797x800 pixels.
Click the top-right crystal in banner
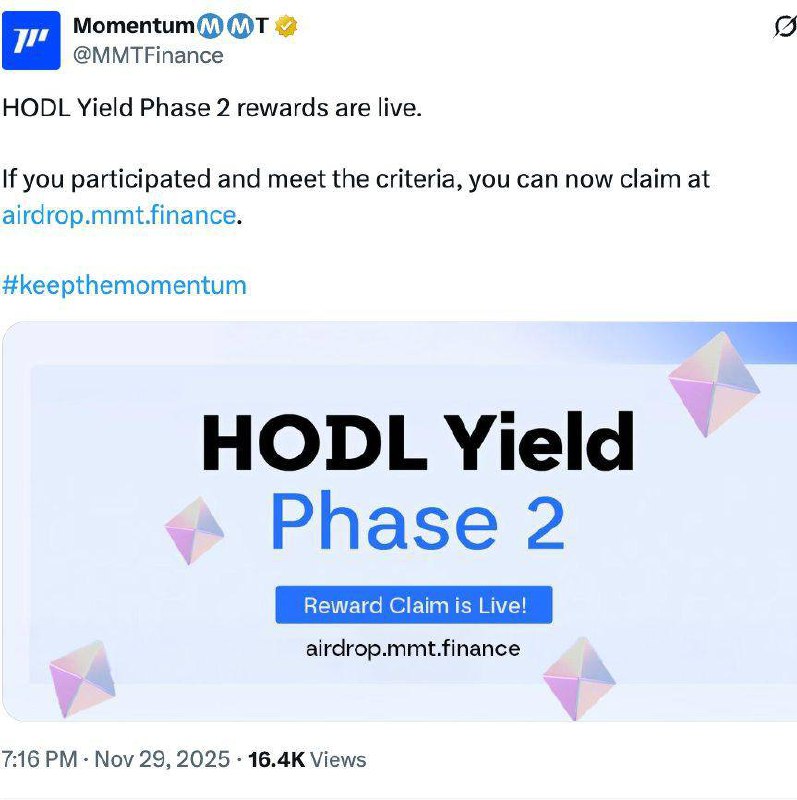click(714, 384)
